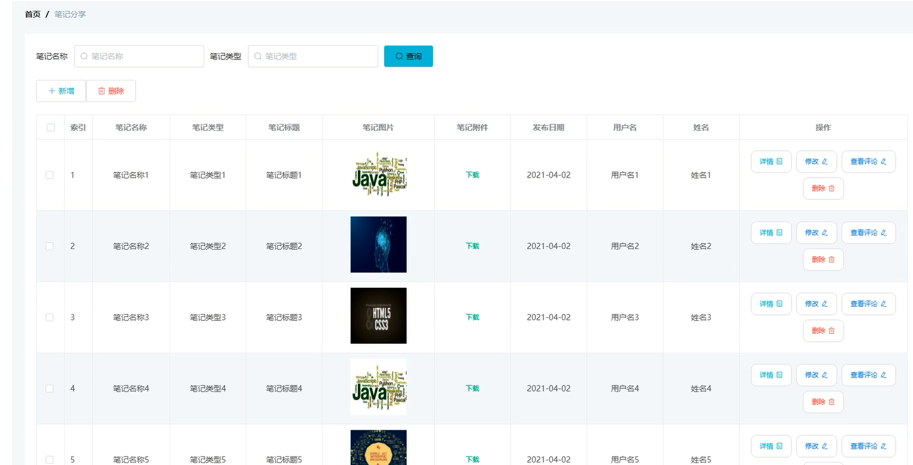Open 详情 details for row 笔记名称2

click(771, 233)
